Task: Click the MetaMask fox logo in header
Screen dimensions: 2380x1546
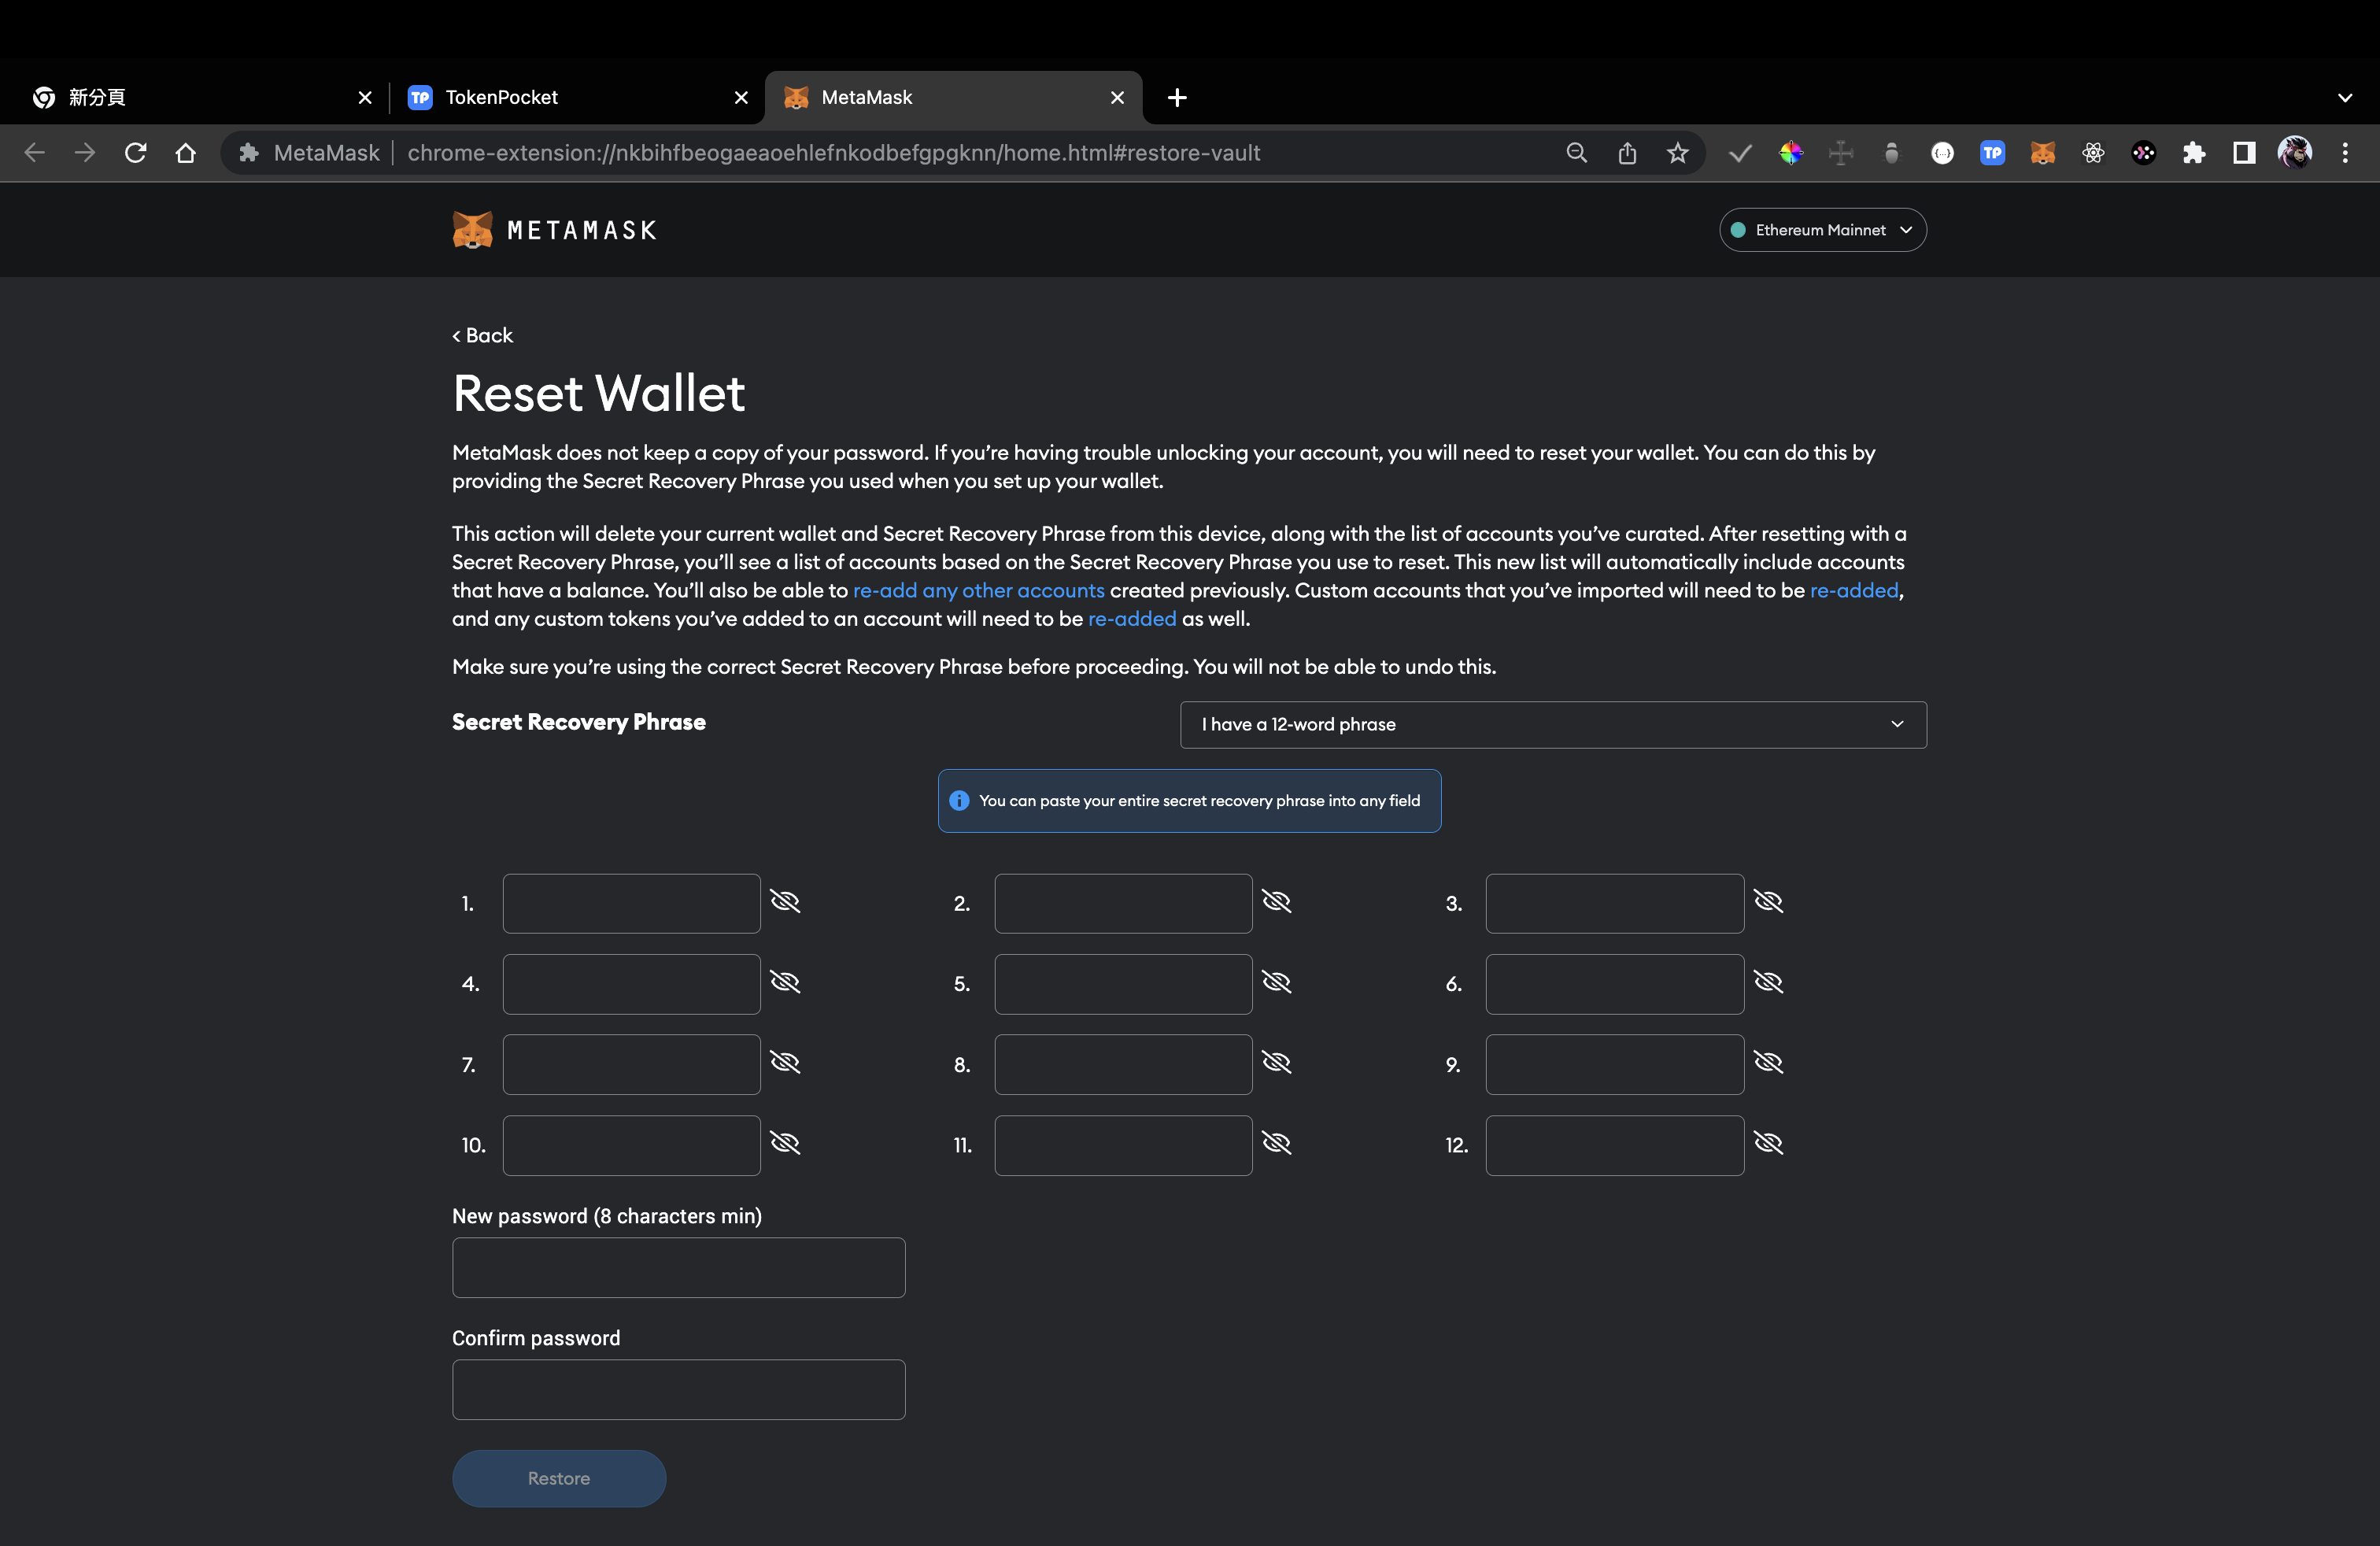Action: point(472,230)
